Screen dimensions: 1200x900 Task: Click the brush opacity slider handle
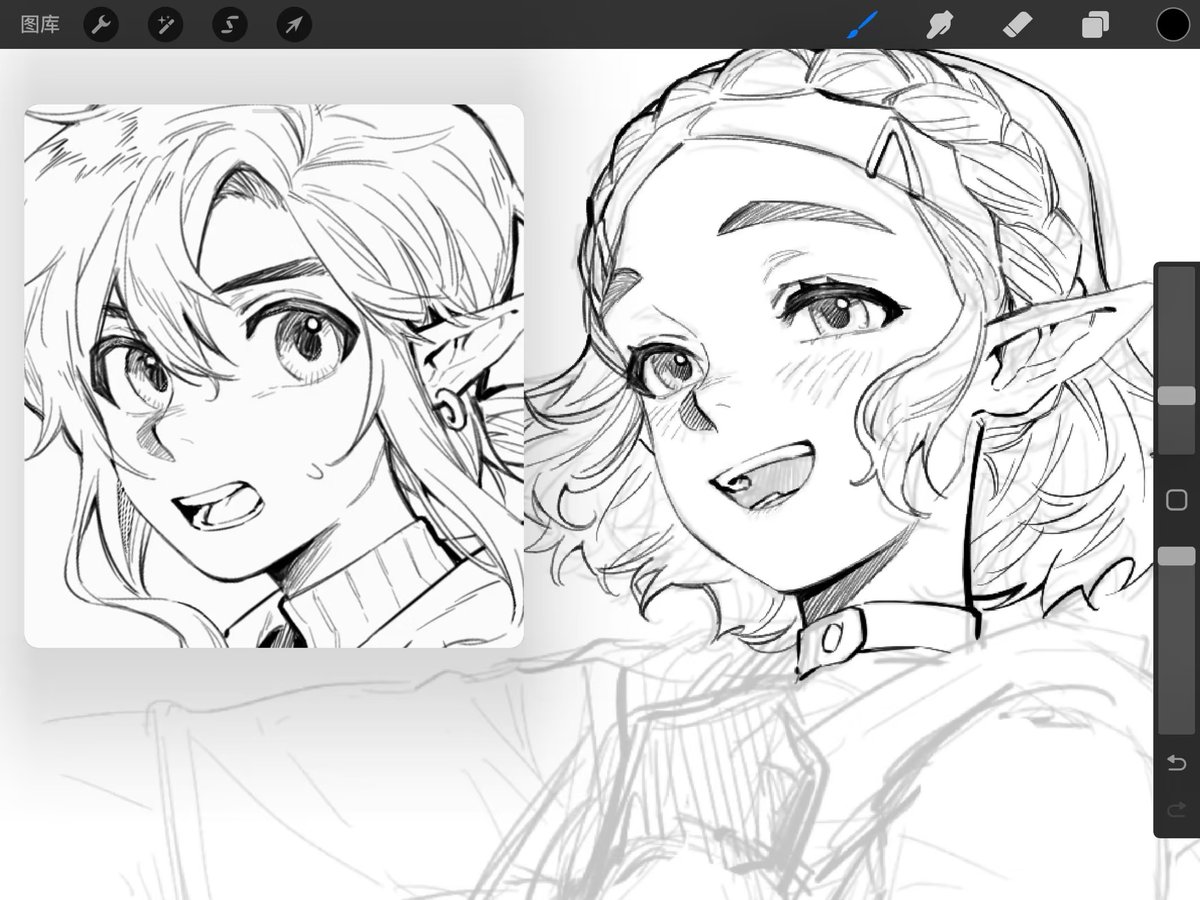click(x=1177, y=556)
